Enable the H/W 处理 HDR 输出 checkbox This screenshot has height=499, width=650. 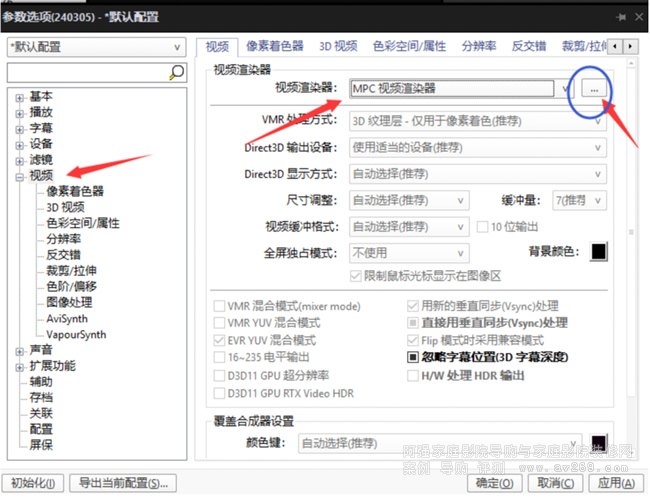click(414, 375)
